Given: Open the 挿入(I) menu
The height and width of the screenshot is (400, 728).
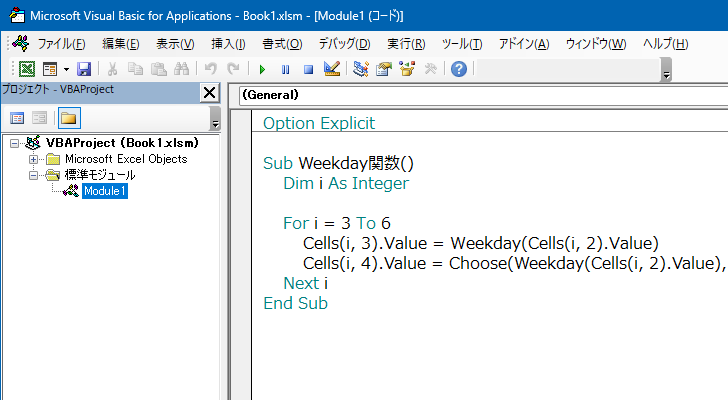Looking at the screenshot, I should coord(228,44).
